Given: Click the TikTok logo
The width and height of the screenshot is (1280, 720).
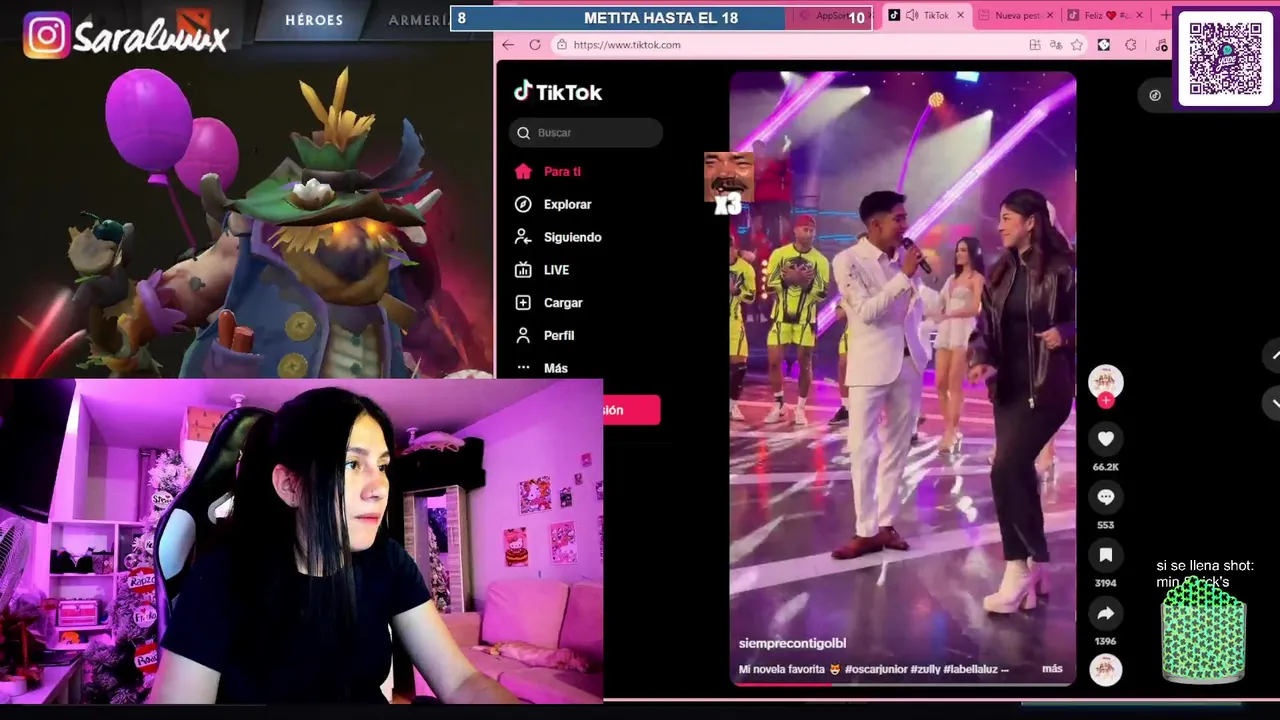Looking at the screenshot, I should point(558,92).
